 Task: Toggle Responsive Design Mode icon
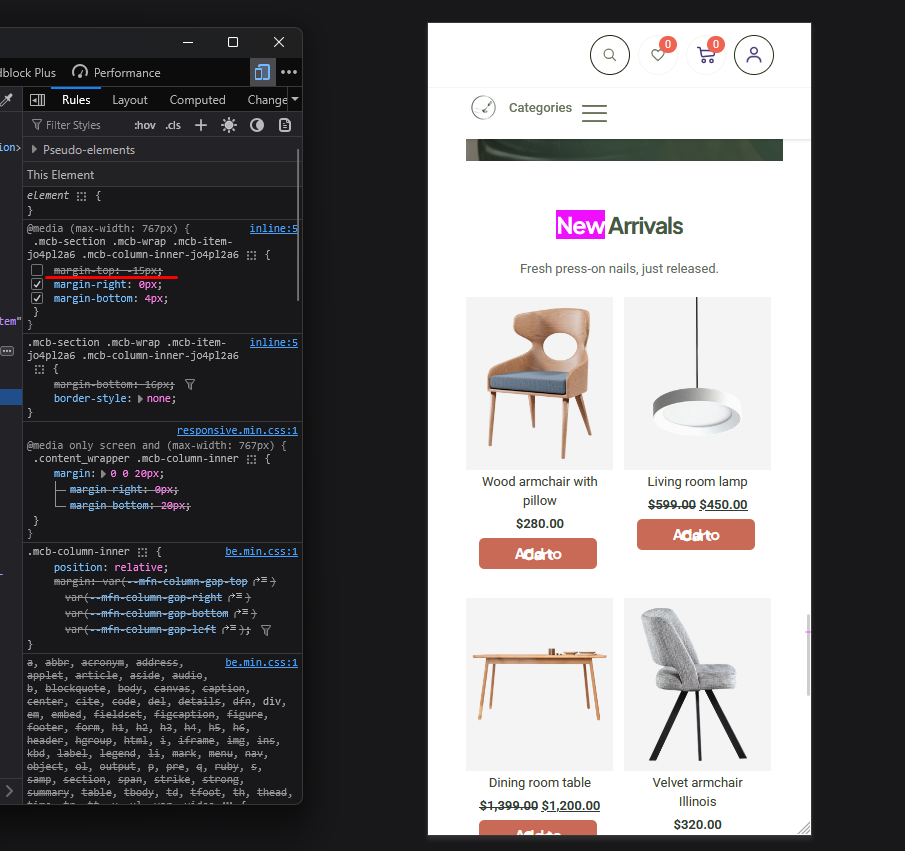(262, 72)
